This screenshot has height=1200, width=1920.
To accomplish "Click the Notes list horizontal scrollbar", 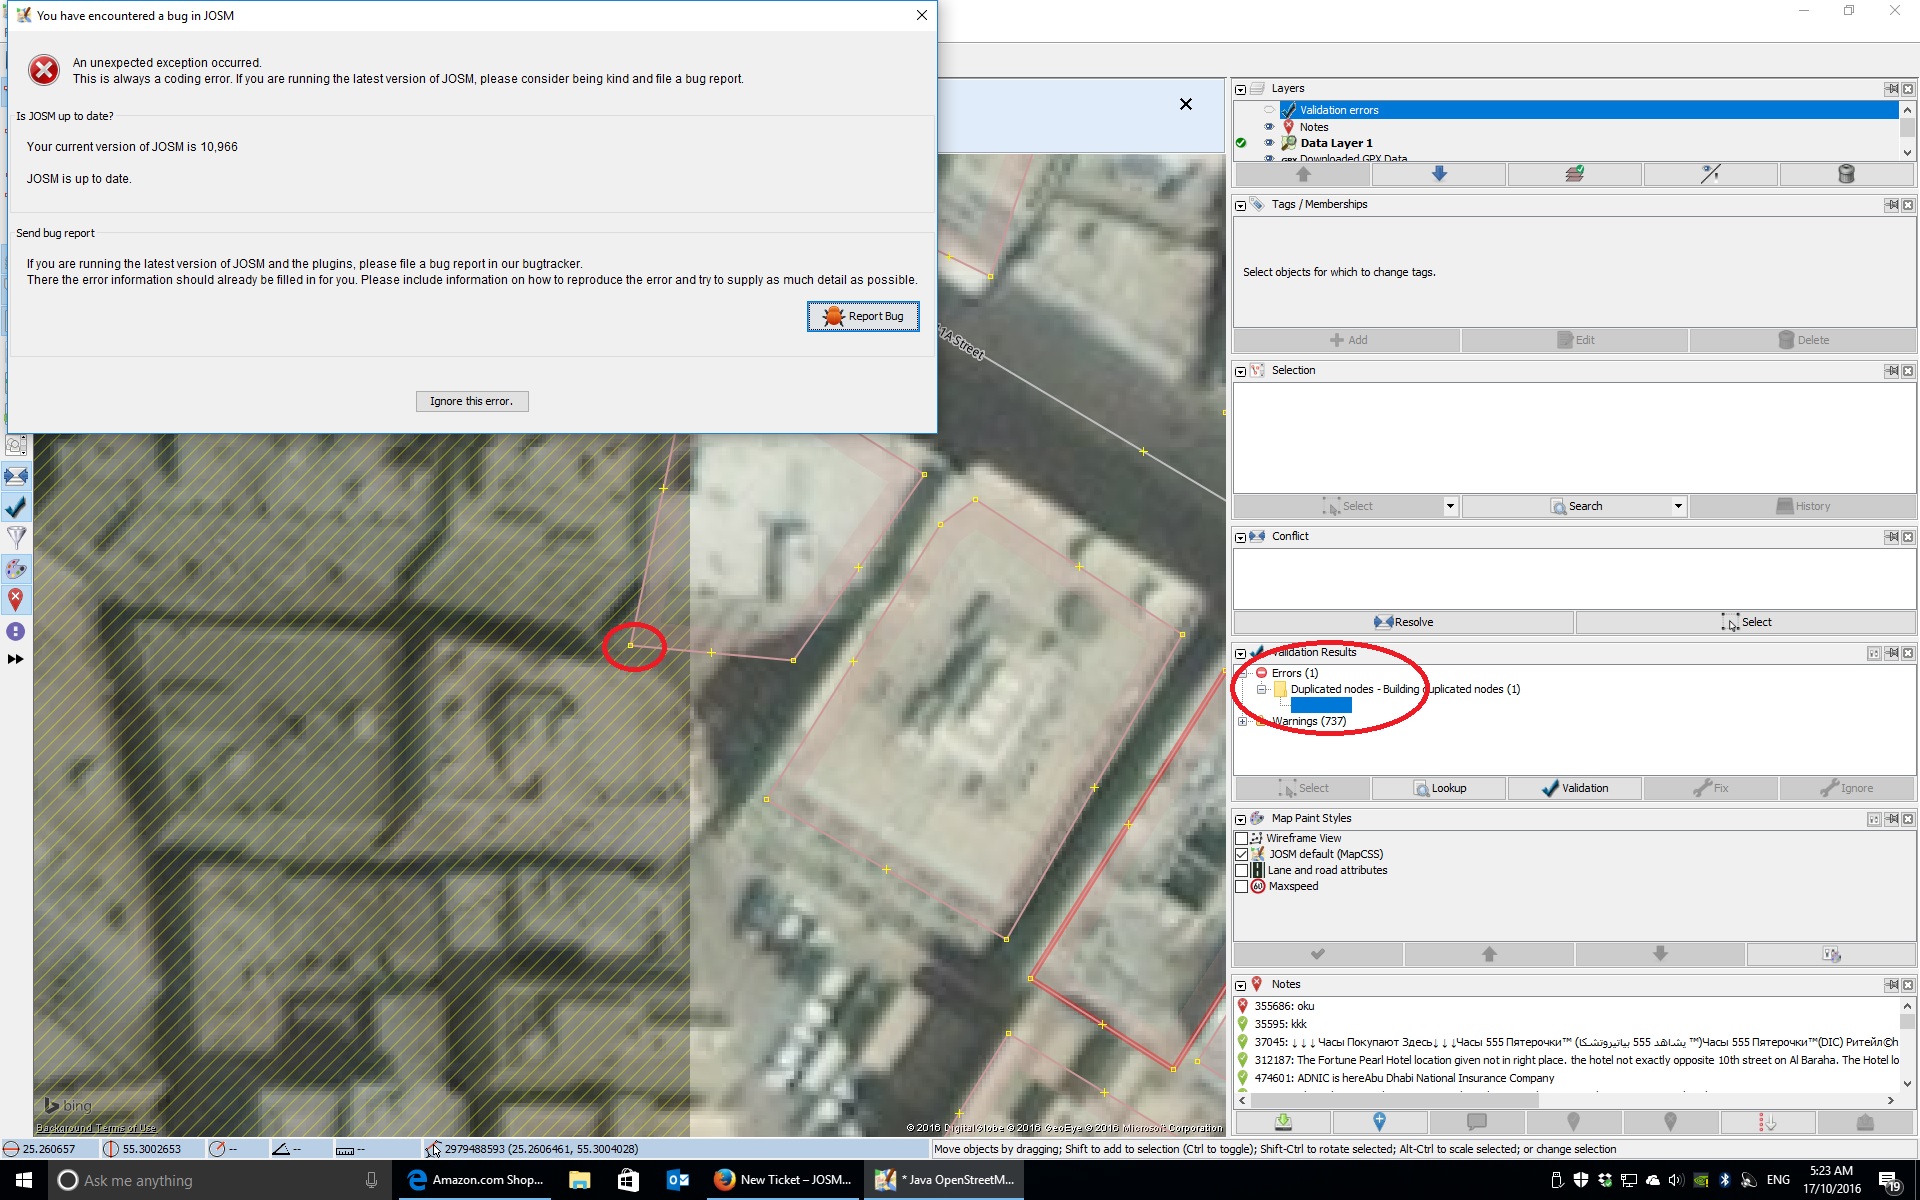I will pos(1566,1100).
